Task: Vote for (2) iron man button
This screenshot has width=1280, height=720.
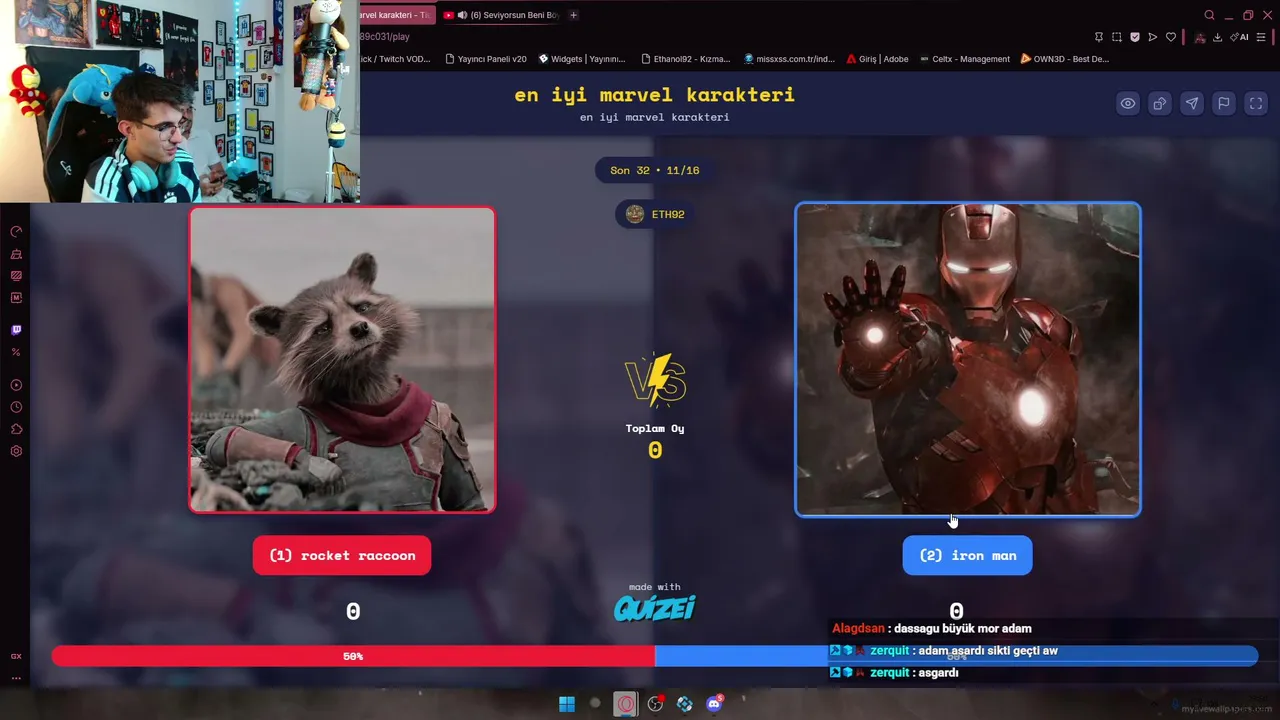Action: click(x=967, y=555)
